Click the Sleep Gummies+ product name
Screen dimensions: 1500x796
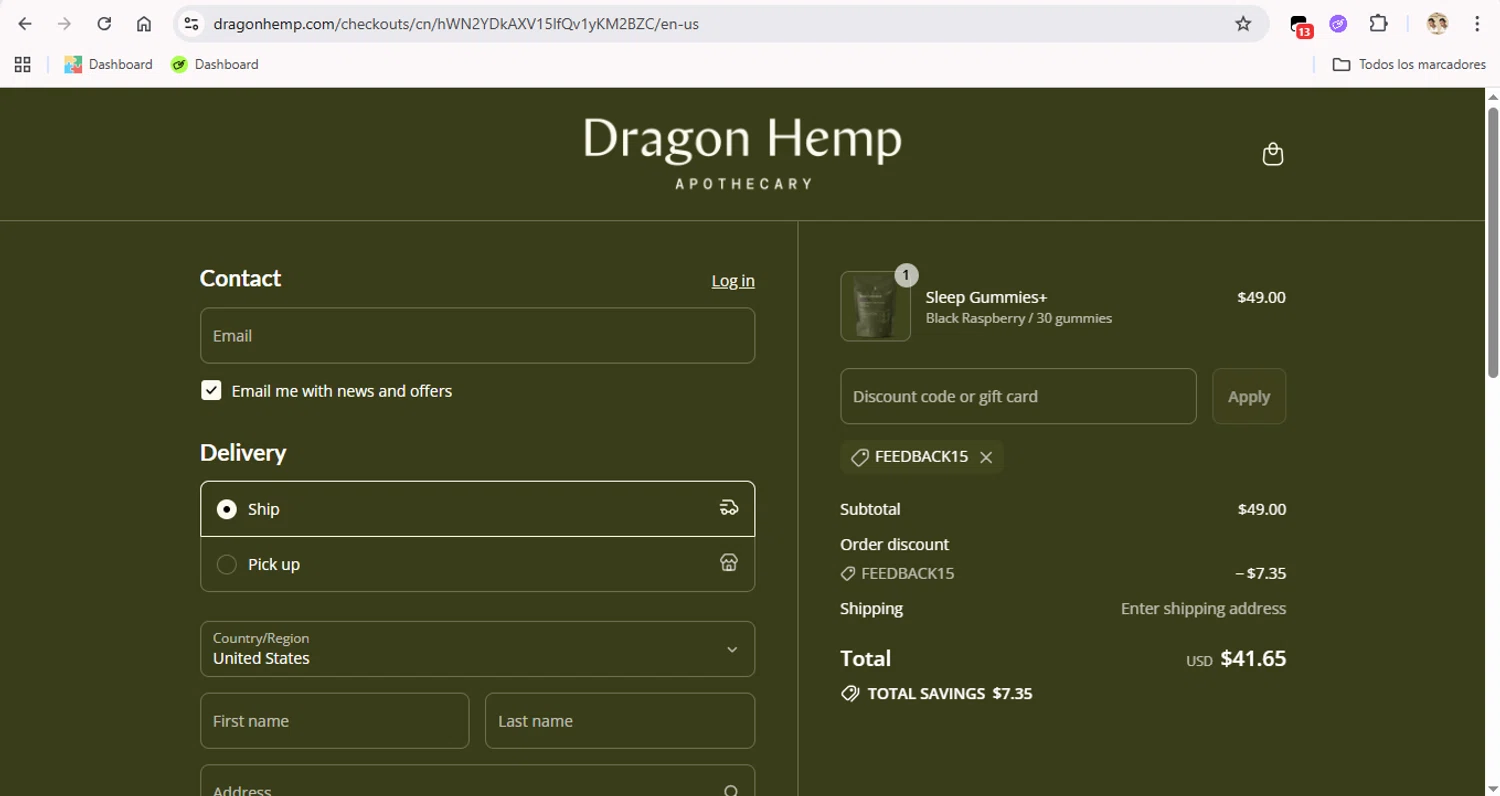tap(986, 297)
